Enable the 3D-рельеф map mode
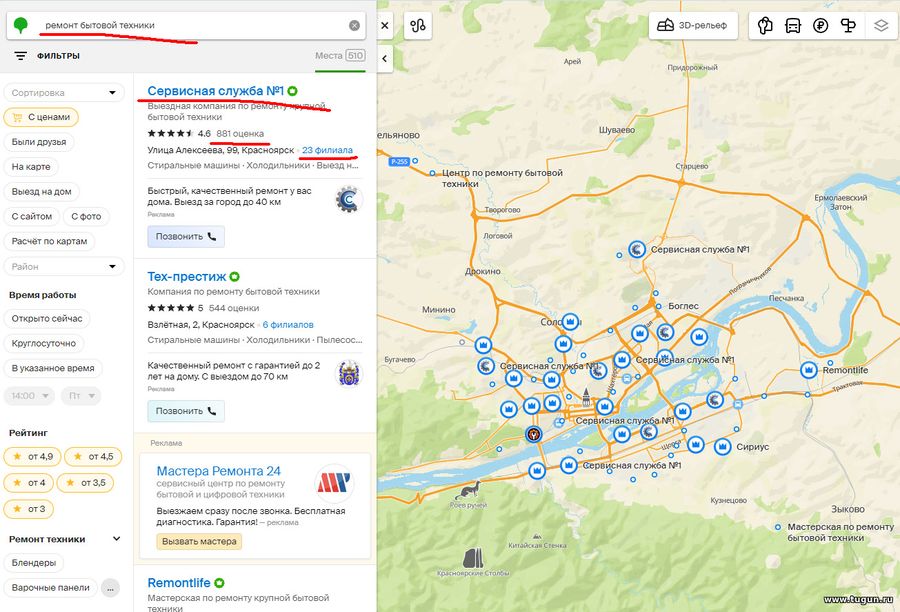The height and width of the screenshot is (612, 900). pyautogui.click(x=693, y=25)
